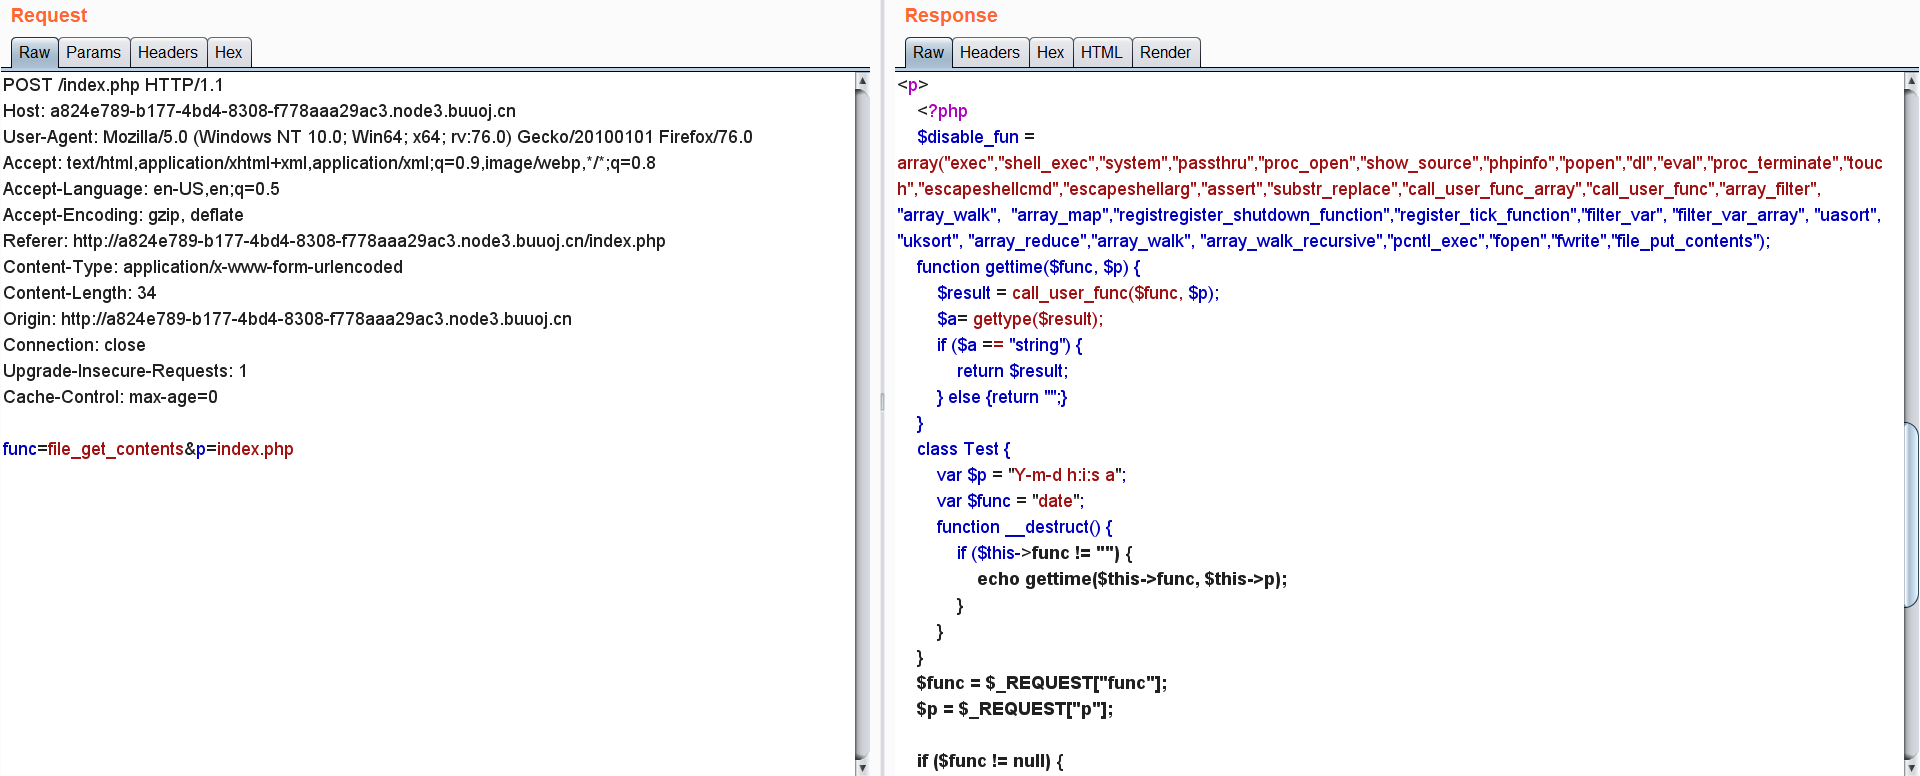The image size is (1920, 776).
Task: Open Response Hex tab
Action: 1050,52
